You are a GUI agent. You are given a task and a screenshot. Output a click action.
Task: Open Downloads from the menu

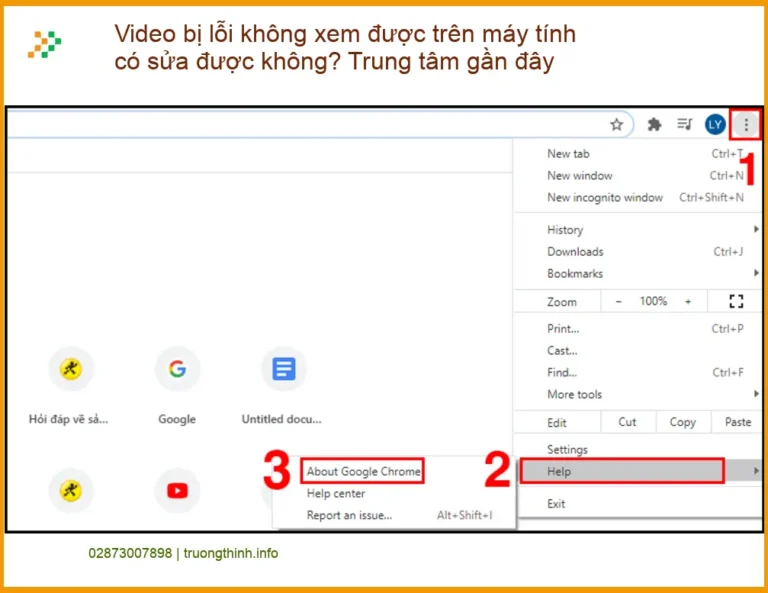(638, 252)
